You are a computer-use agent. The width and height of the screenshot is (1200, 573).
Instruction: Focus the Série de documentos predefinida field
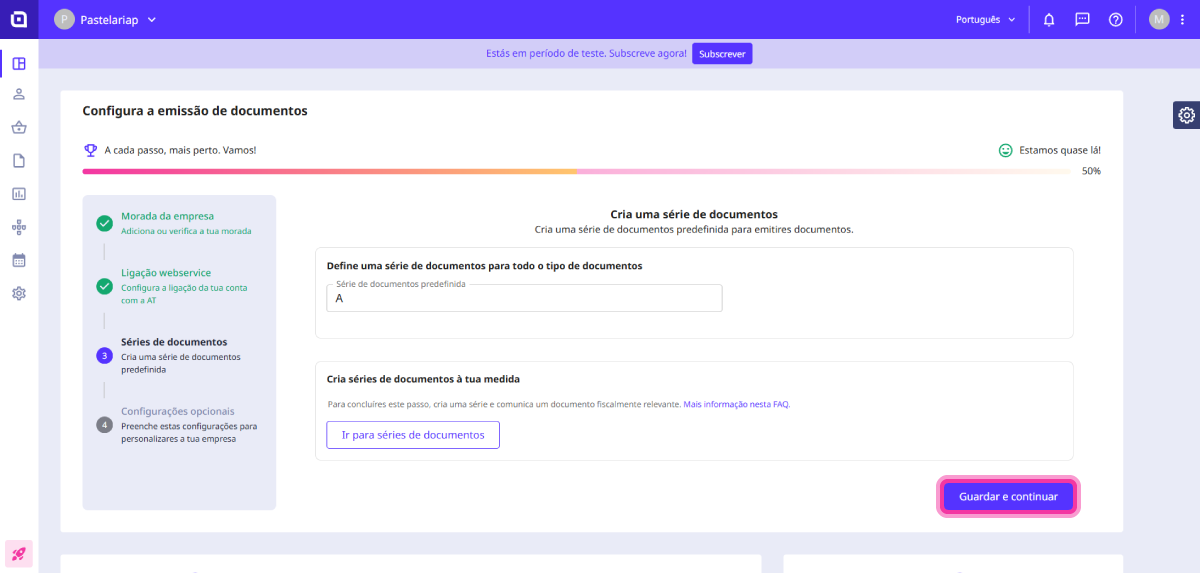(x=524, y=298)
